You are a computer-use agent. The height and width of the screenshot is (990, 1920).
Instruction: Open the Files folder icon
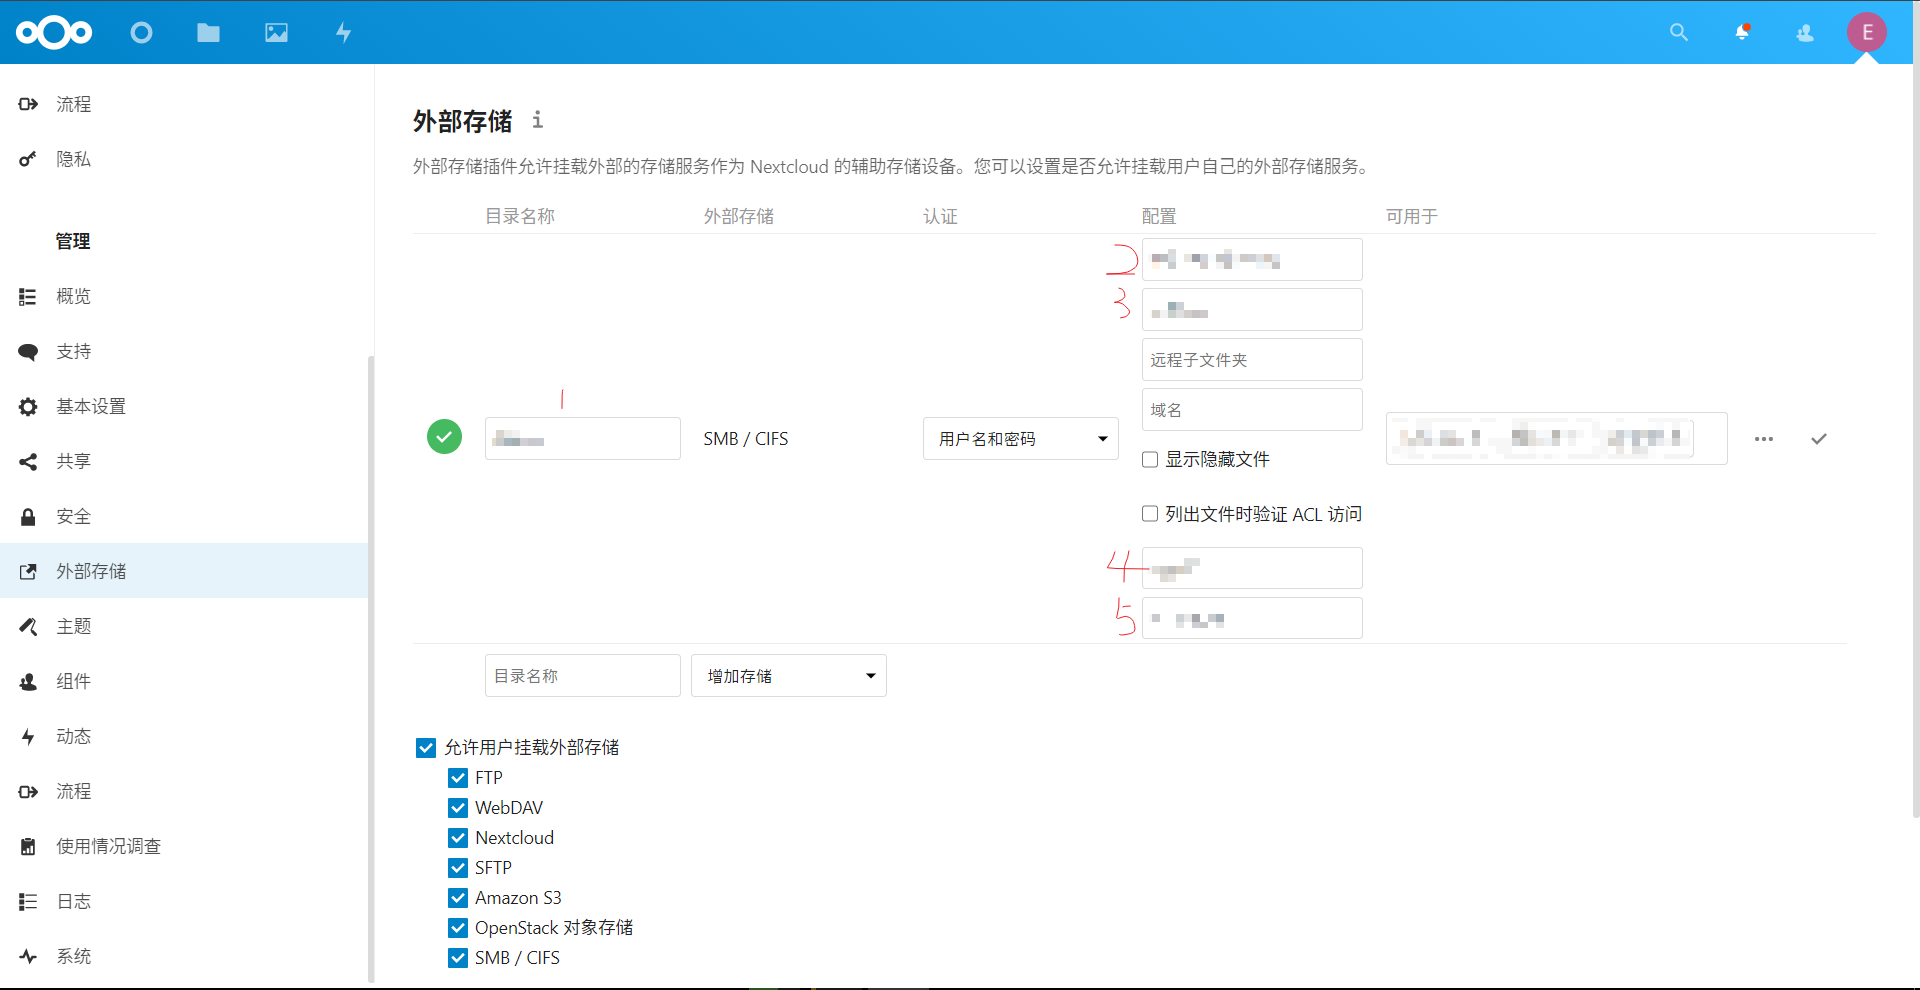(x=209, y=33)
